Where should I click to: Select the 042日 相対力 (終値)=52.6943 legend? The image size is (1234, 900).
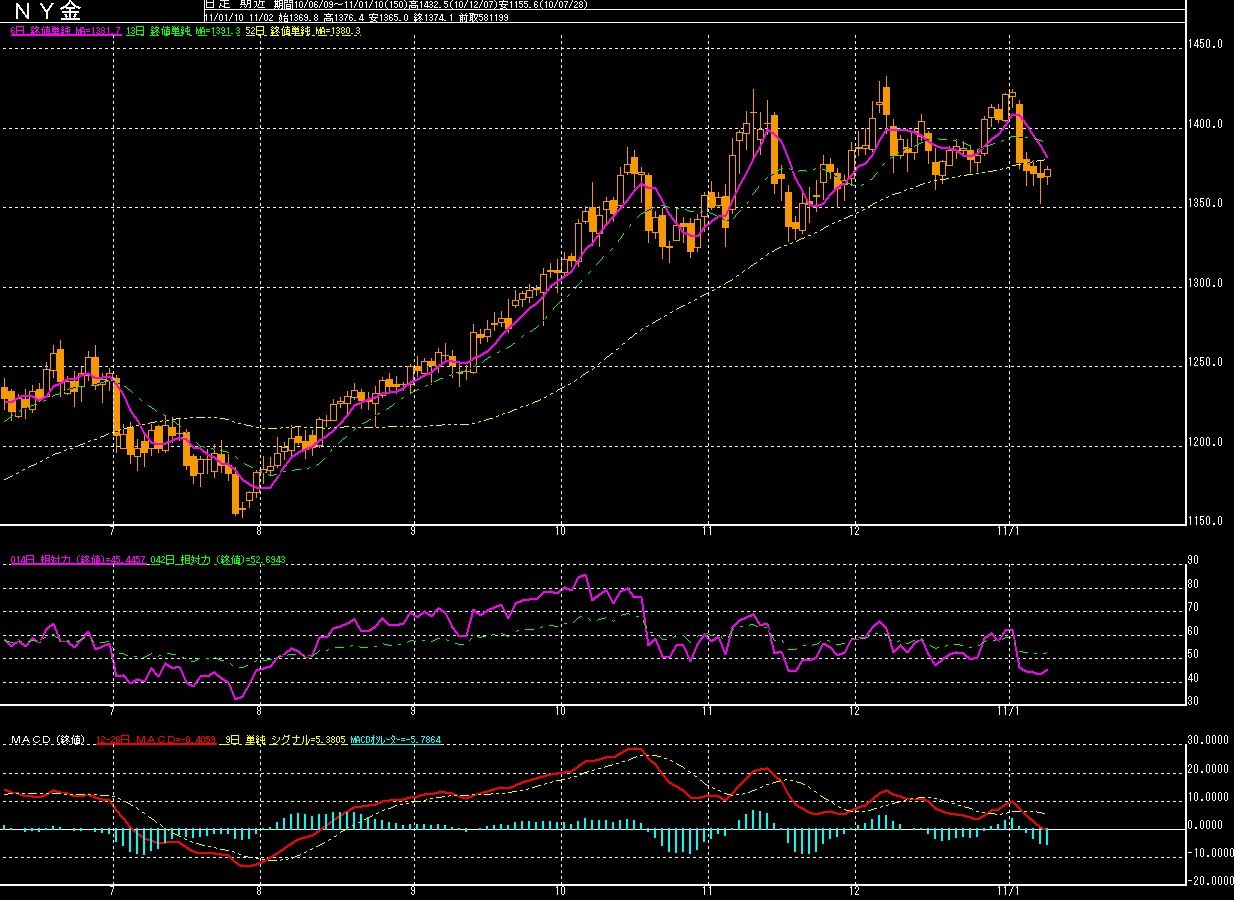pyautogui.click(x=219, y=559)
